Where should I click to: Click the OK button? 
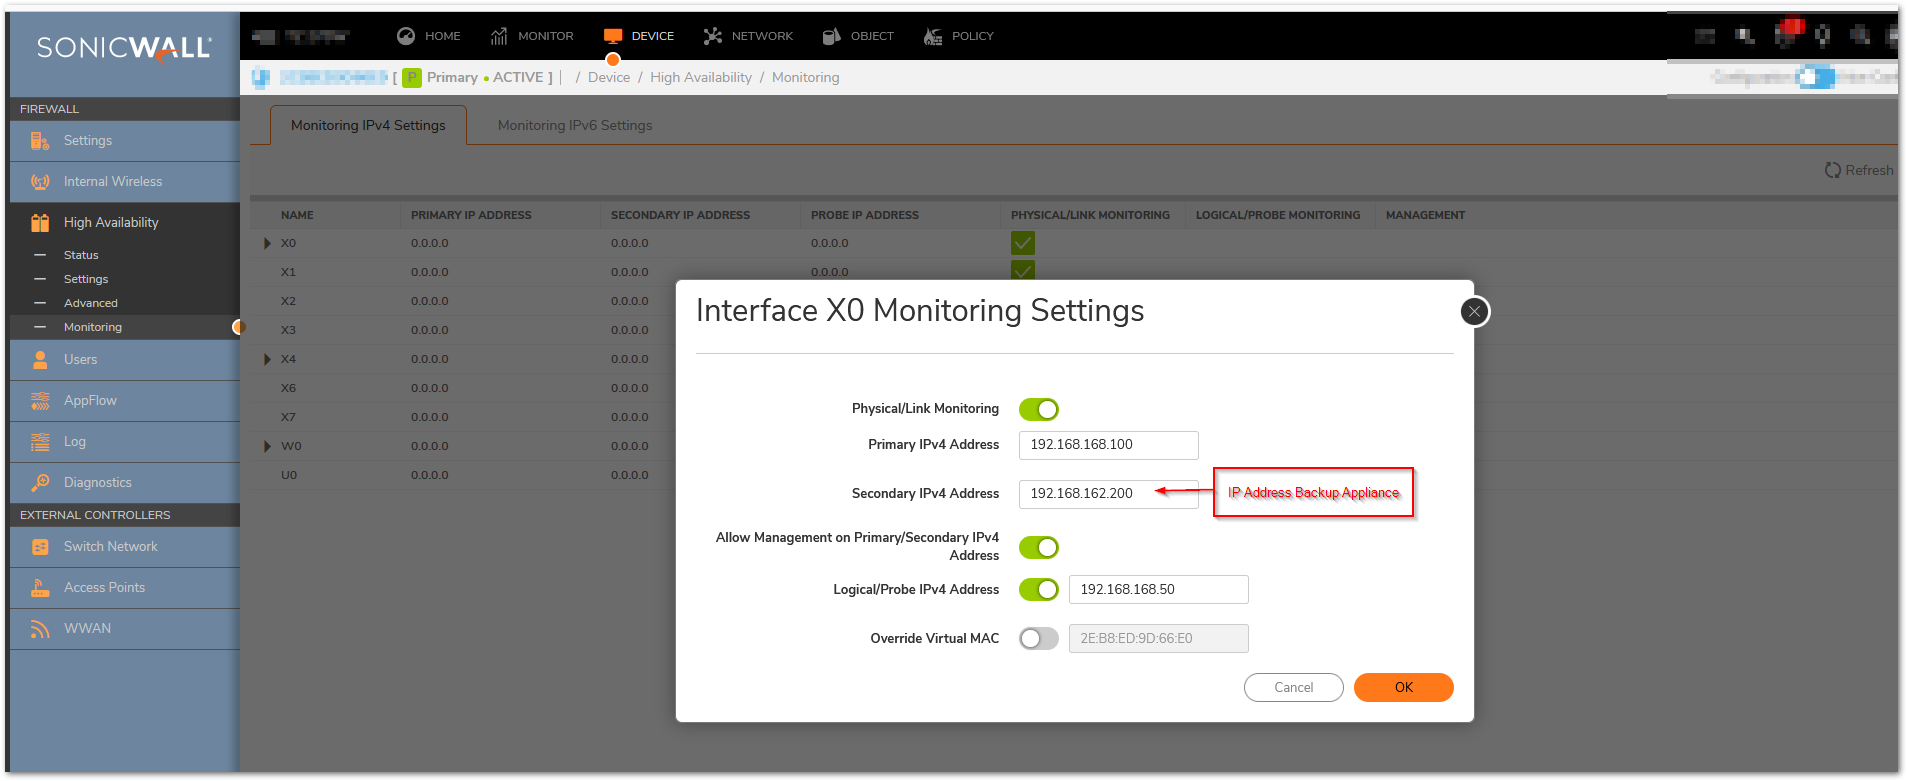(x=1403, y=687)
